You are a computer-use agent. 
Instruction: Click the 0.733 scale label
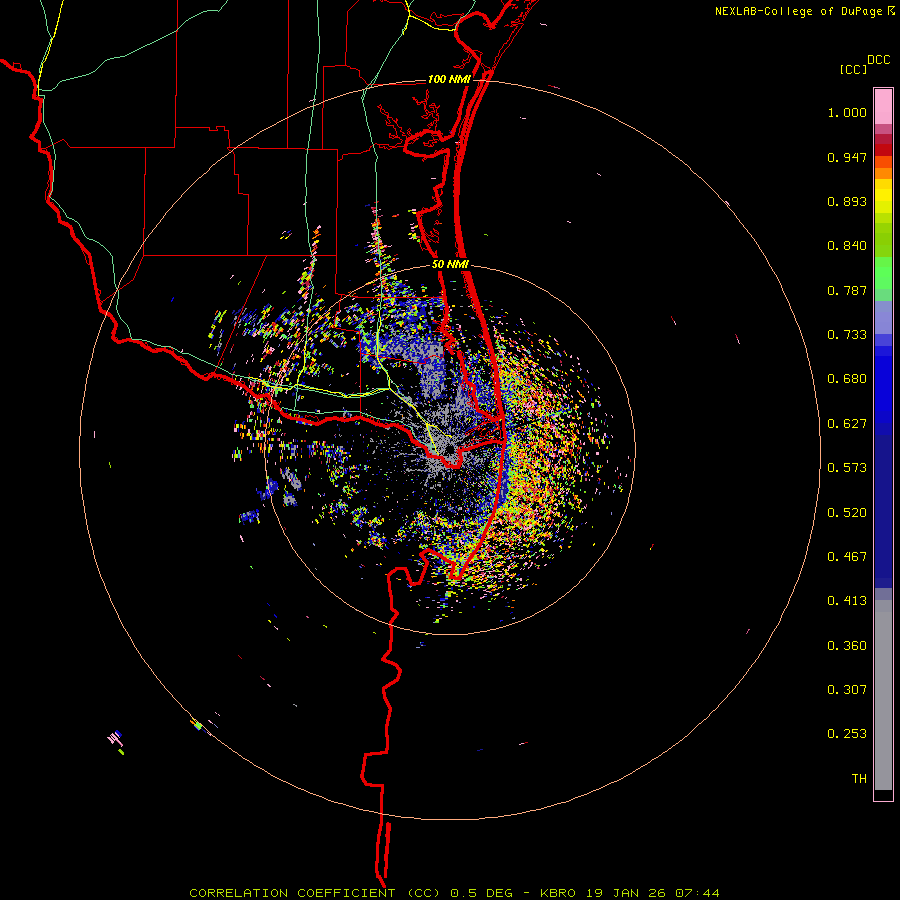(847, 335)
